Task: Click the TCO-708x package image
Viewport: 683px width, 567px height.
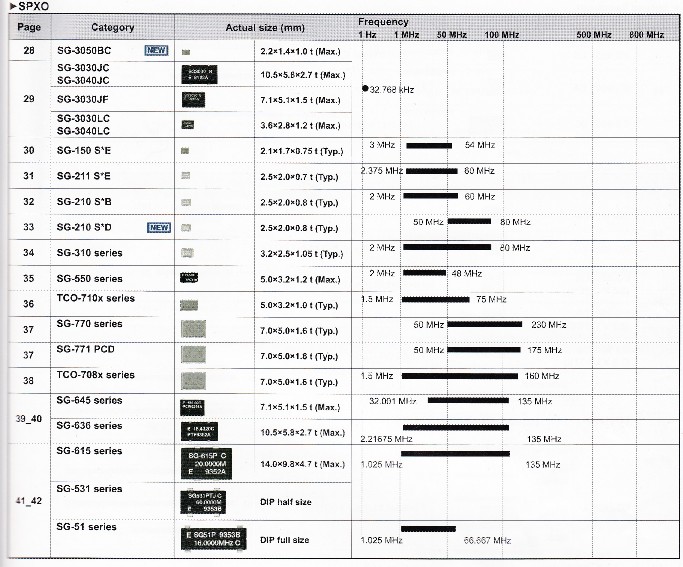Action: click(193, 381)
